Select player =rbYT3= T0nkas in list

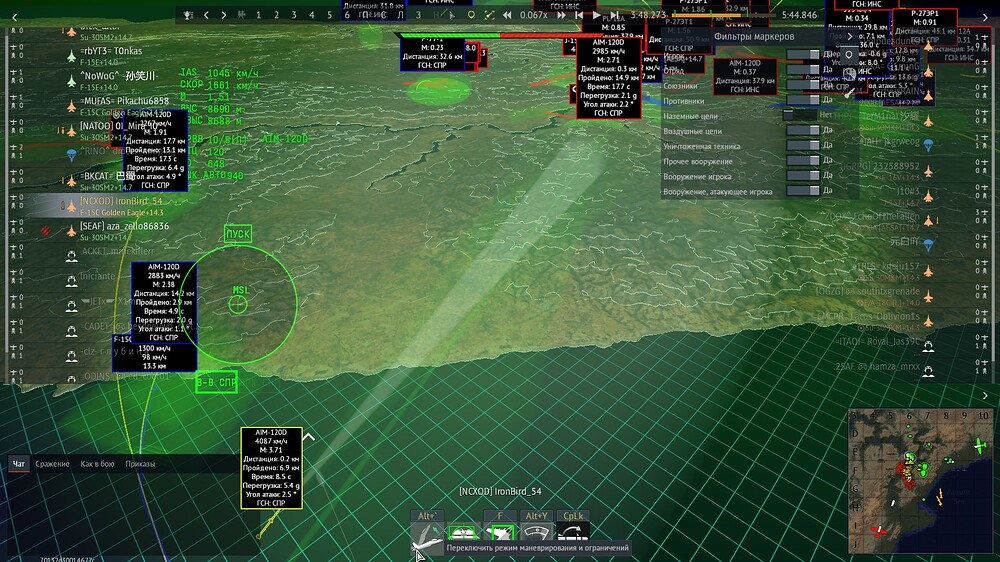point(111,50)
